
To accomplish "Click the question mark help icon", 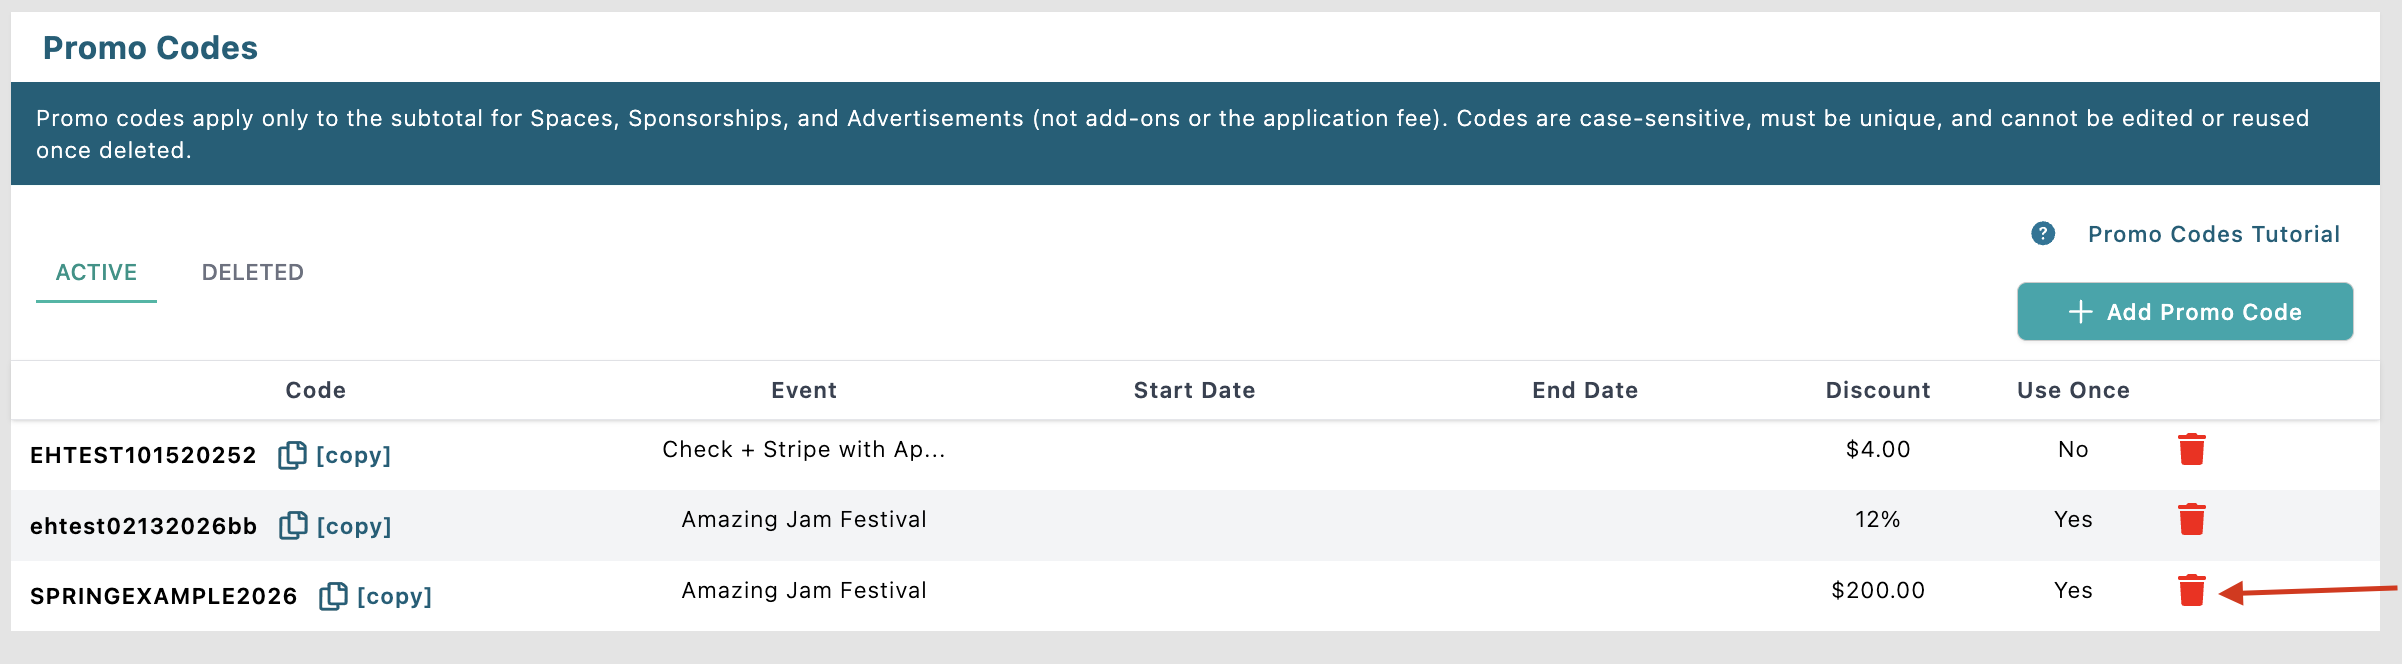I will (2043, 234).
